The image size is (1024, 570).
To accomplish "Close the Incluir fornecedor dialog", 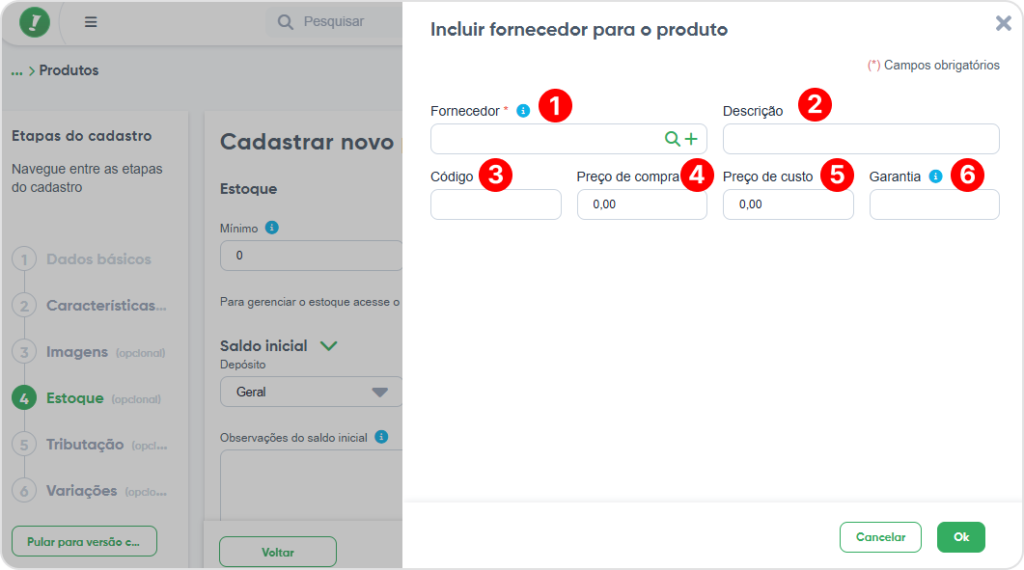I will [1003, 23].
